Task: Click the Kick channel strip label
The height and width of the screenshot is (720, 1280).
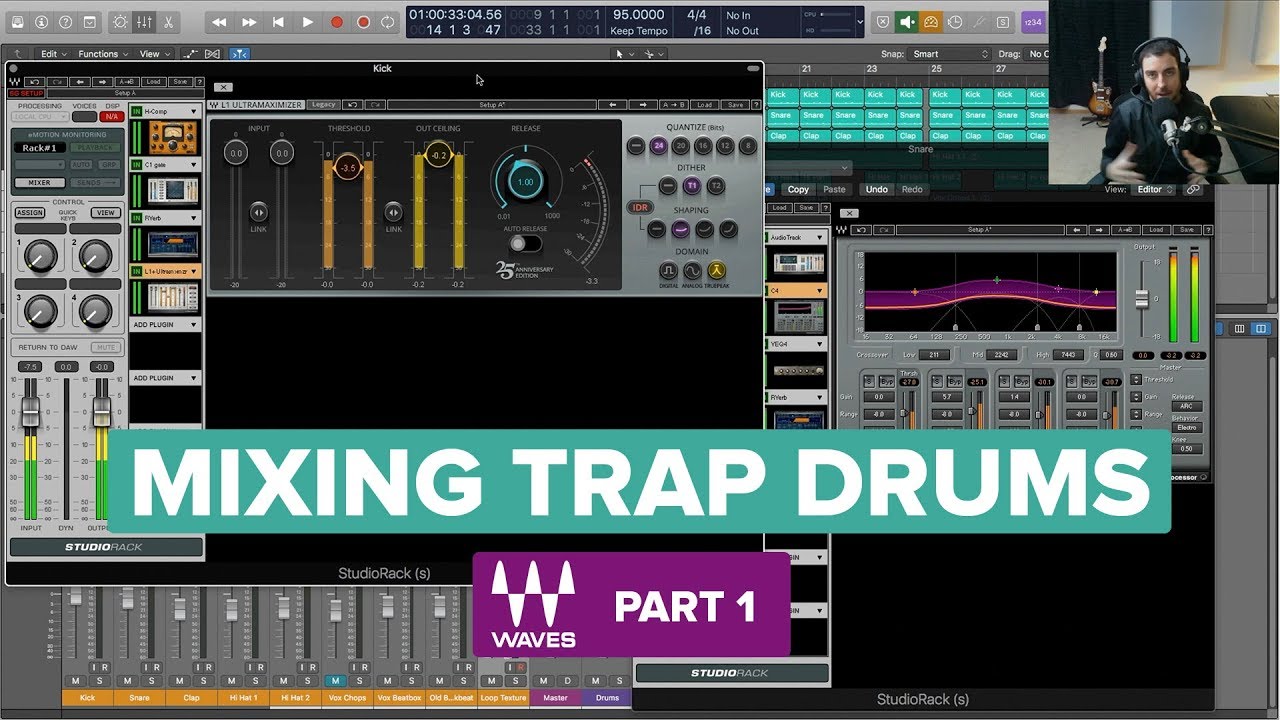Action: pyautogui.click(x=88, y=697)
